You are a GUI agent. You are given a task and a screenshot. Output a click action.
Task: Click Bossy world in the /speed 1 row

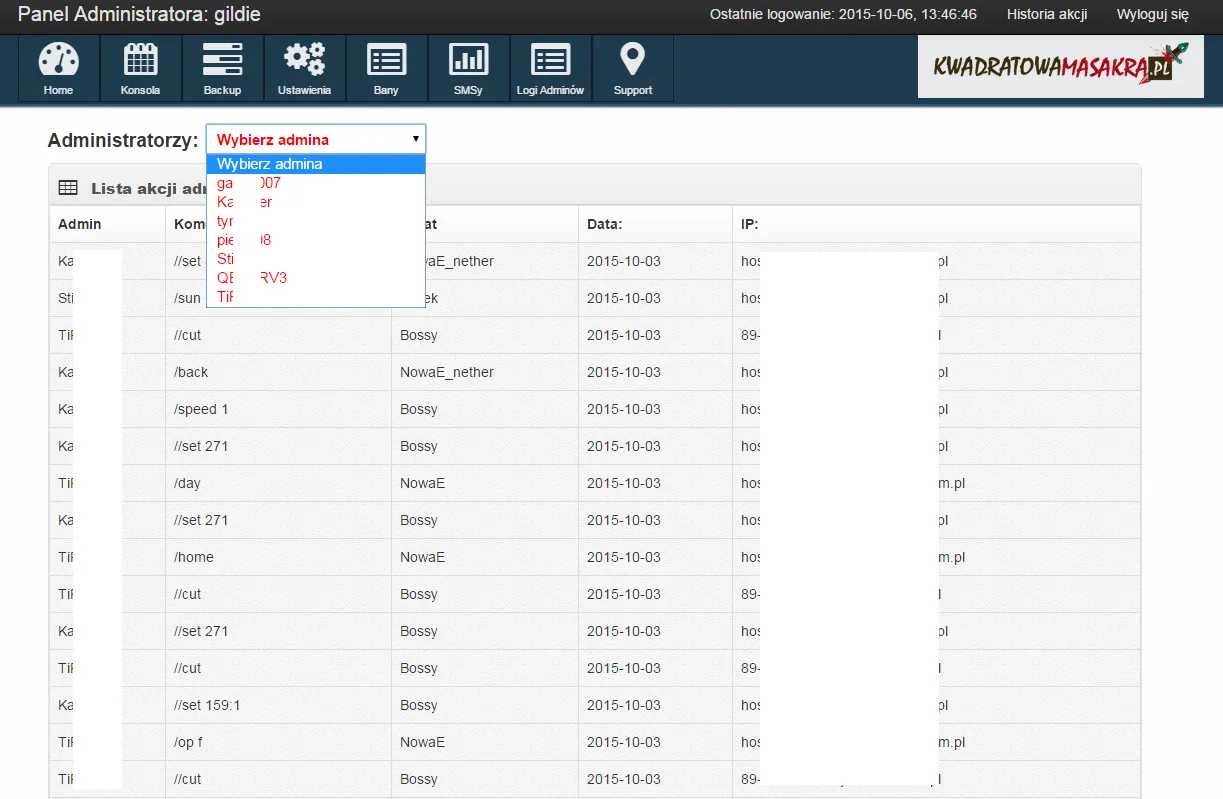point(419,409)
